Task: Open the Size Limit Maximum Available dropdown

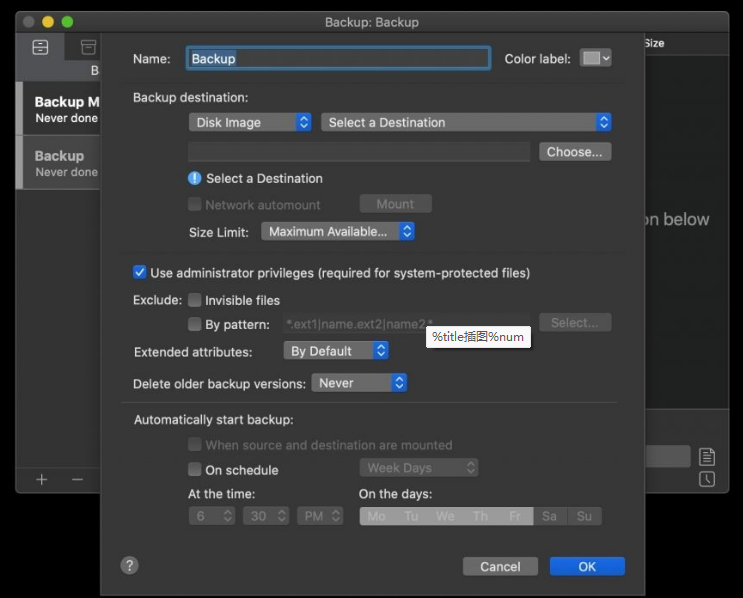Action: coord(338,231)
